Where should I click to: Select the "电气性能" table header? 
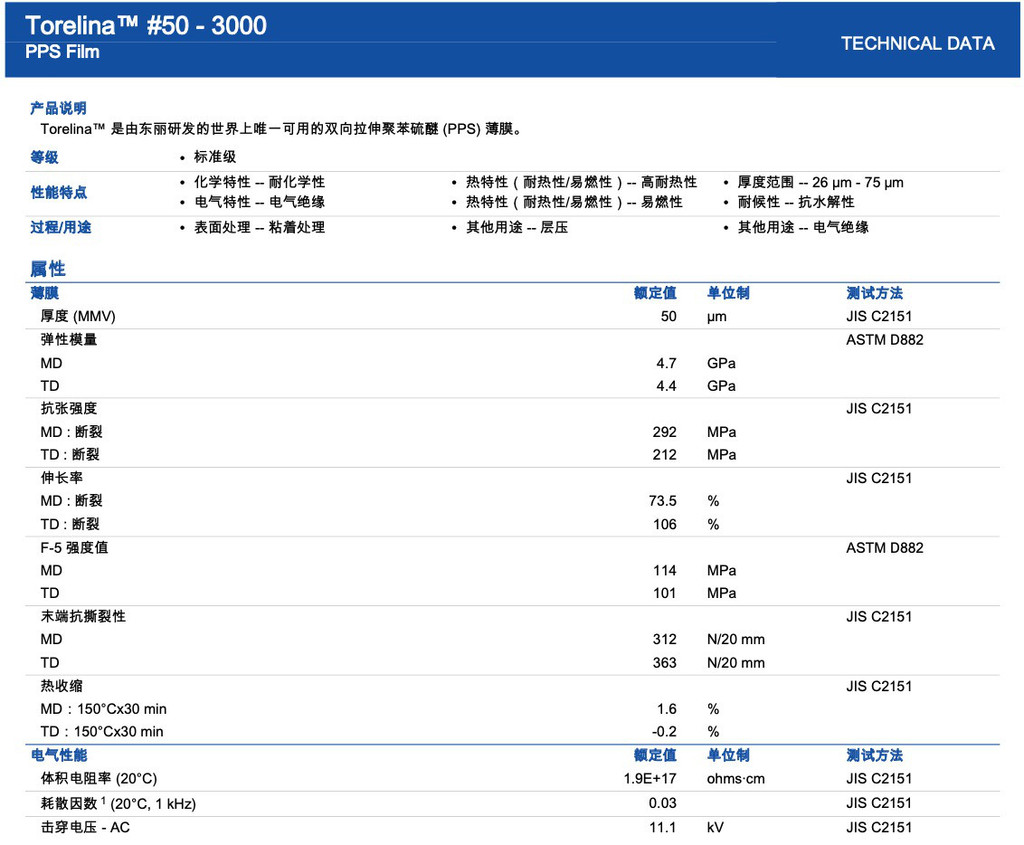coord(58,755)
